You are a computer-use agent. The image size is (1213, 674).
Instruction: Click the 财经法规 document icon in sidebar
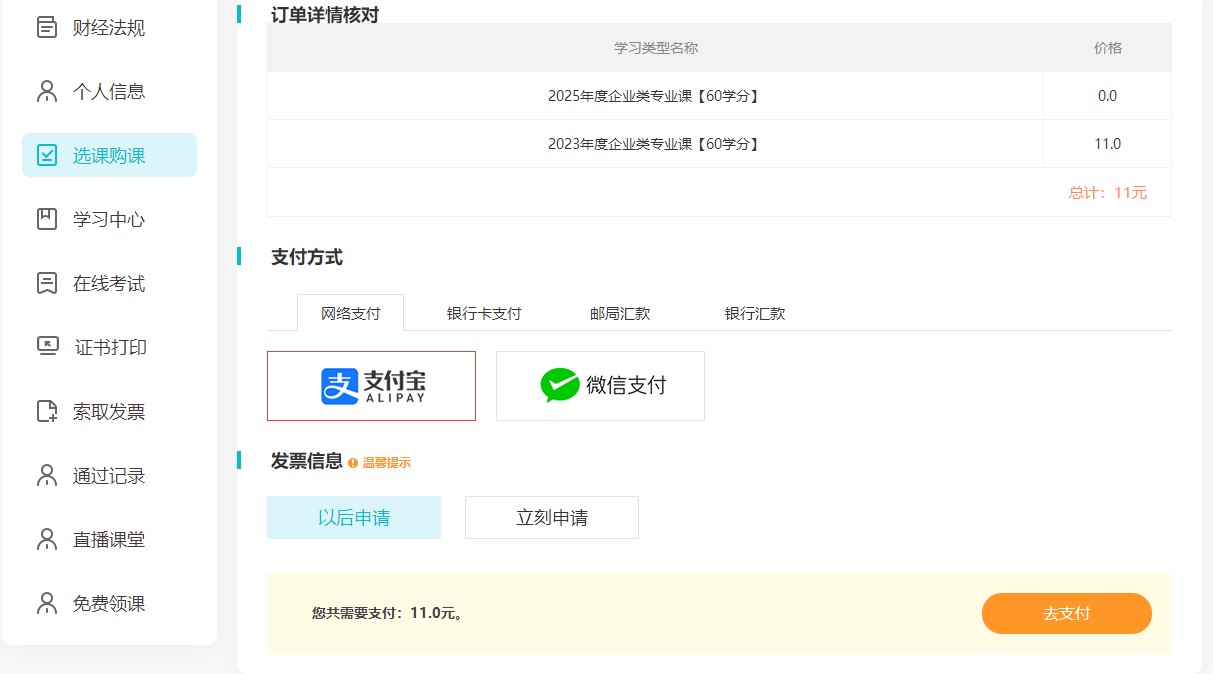coord(47,27)
